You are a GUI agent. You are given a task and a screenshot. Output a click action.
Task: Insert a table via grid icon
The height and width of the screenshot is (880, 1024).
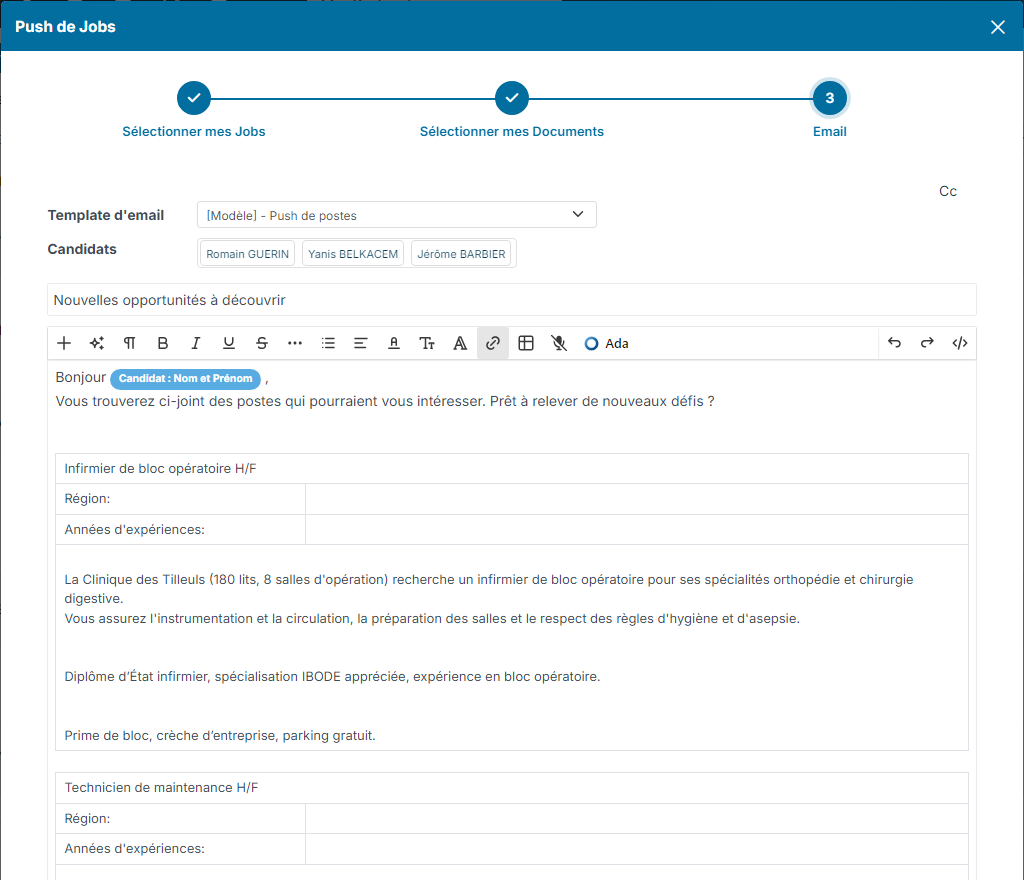[526, 343]
